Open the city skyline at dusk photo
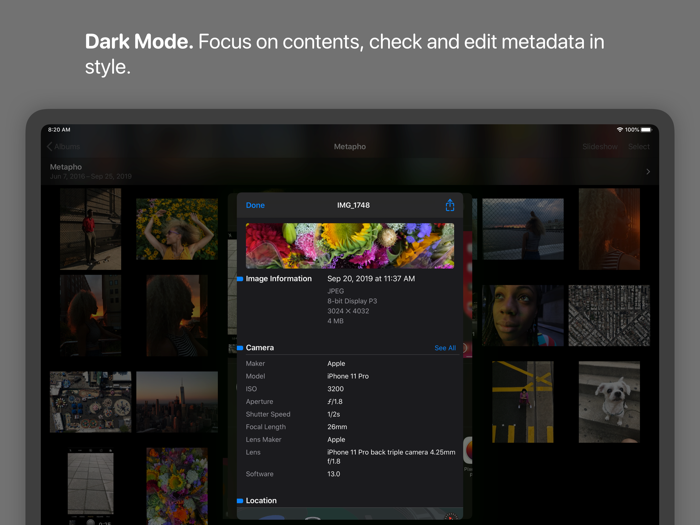 [x=177, y=402]
